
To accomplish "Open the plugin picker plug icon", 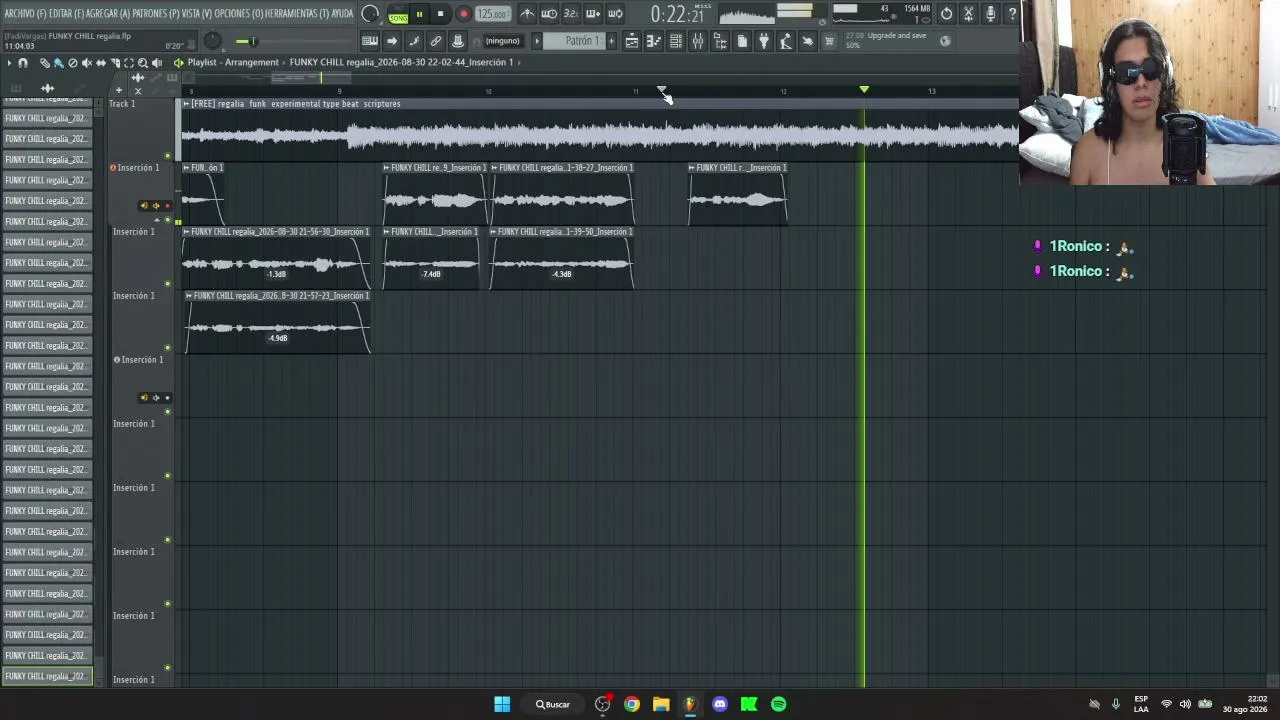I will coord(764,41).
